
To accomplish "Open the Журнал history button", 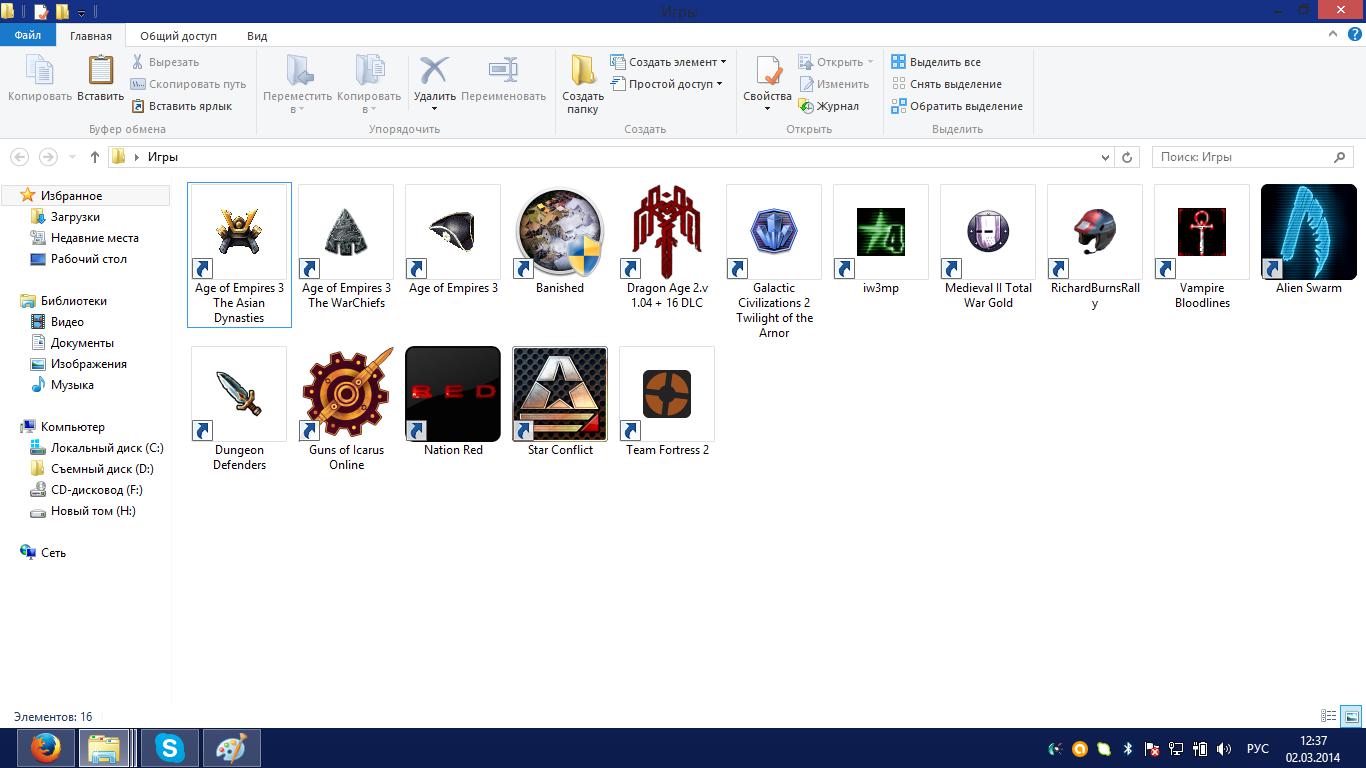I will point(829,106).
